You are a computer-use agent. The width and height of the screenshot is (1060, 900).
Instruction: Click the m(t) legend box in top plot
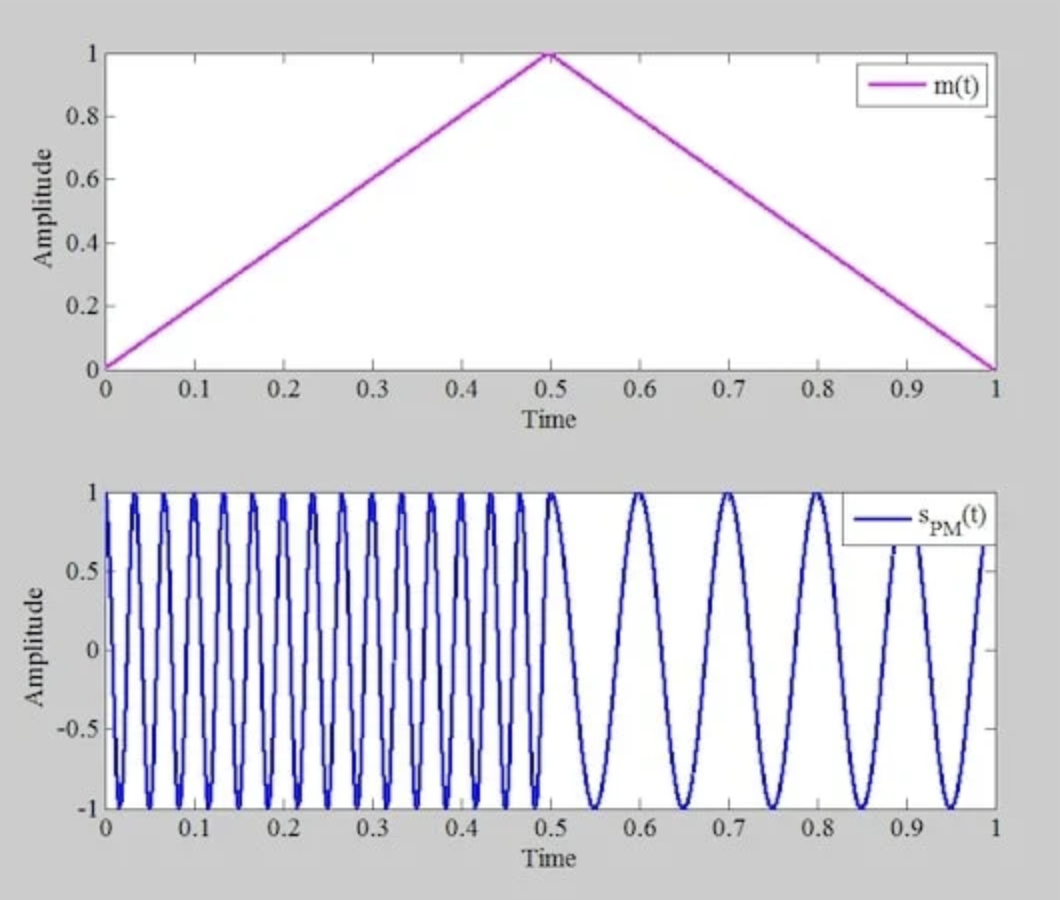coord(922,85)
